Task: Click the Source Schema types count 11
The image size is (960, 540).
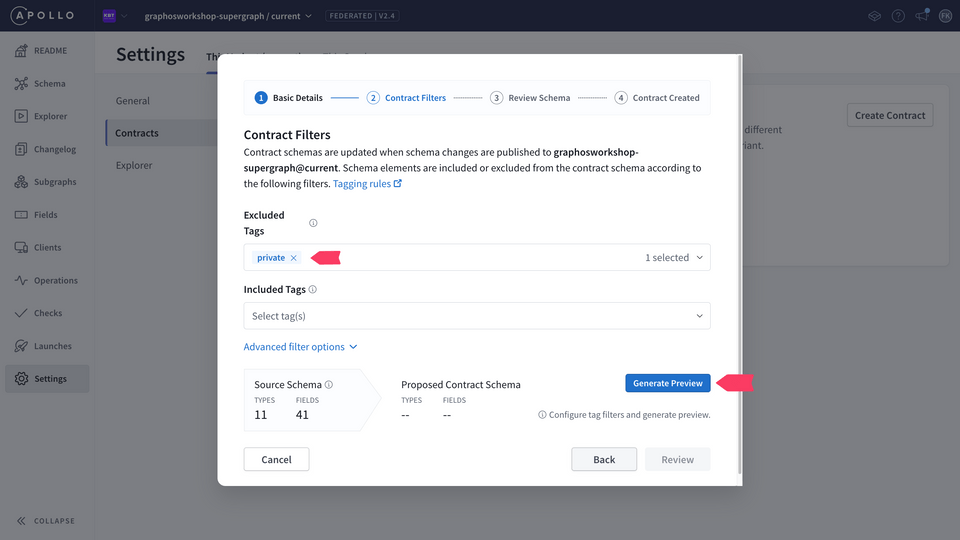Action: click(261, 415)
